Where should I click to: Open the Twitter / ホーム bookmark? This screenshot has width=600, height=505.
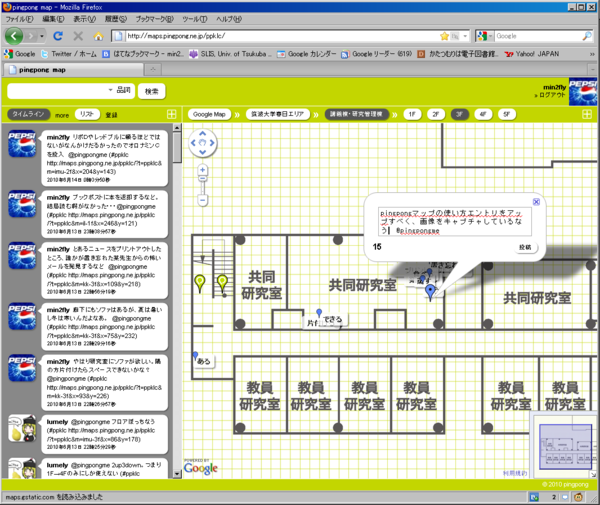click(x=69, y=54)
